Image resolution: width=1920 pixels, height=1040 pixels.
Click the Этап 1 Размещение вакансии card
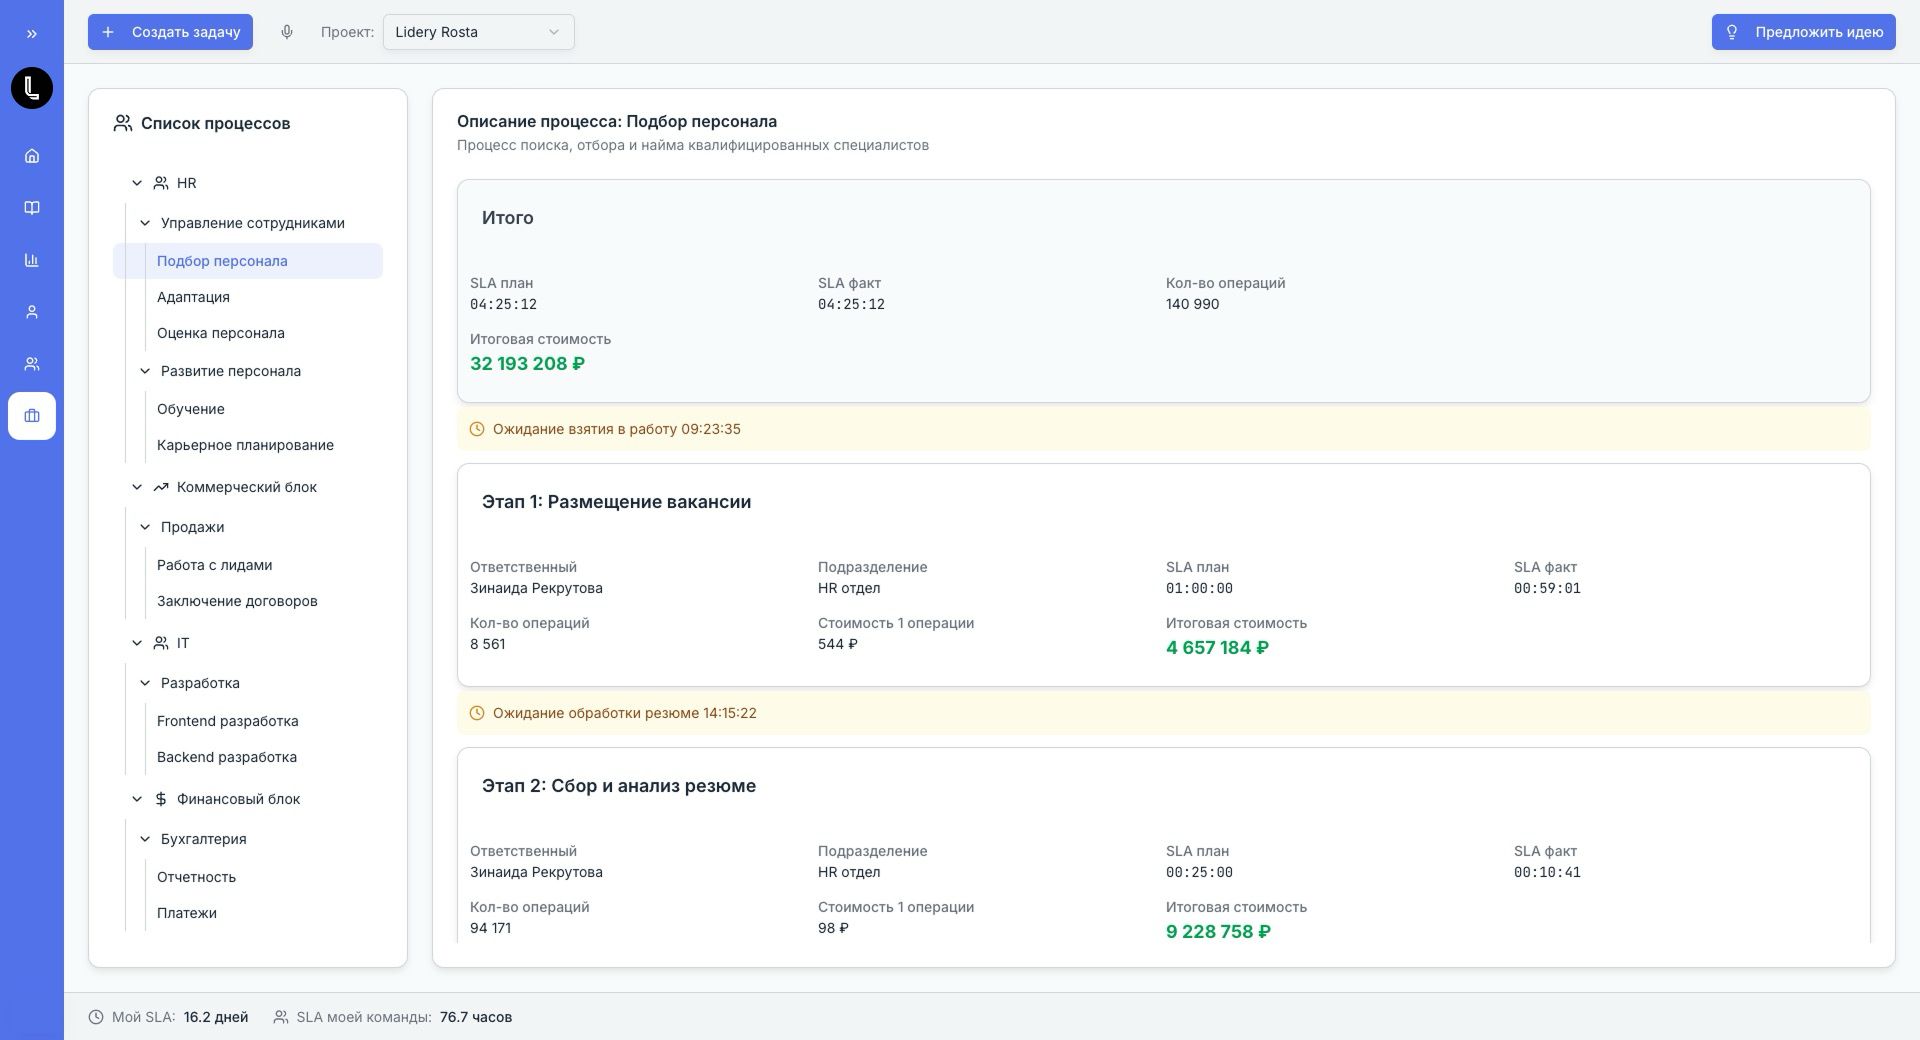click(1163, 574)
